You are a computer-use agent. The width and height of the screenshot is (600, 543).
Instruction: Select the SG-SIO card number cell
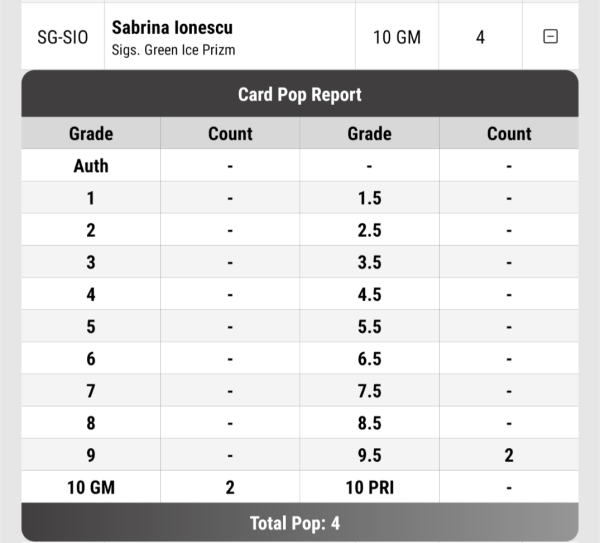coord(62,38)
